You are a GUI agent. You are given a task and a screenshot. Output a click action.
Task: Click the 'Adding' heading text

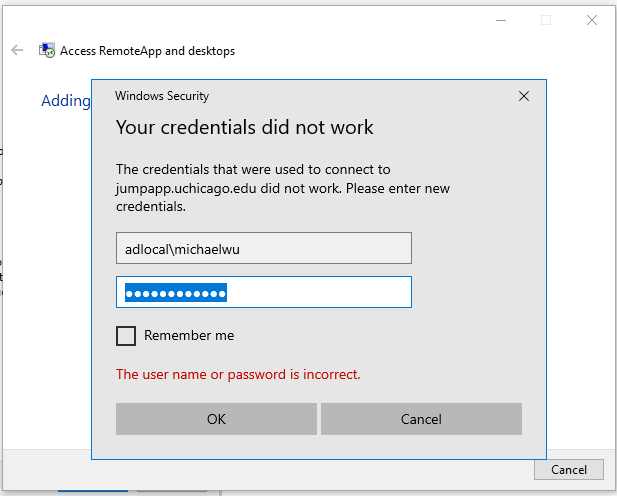click(65, 101)
